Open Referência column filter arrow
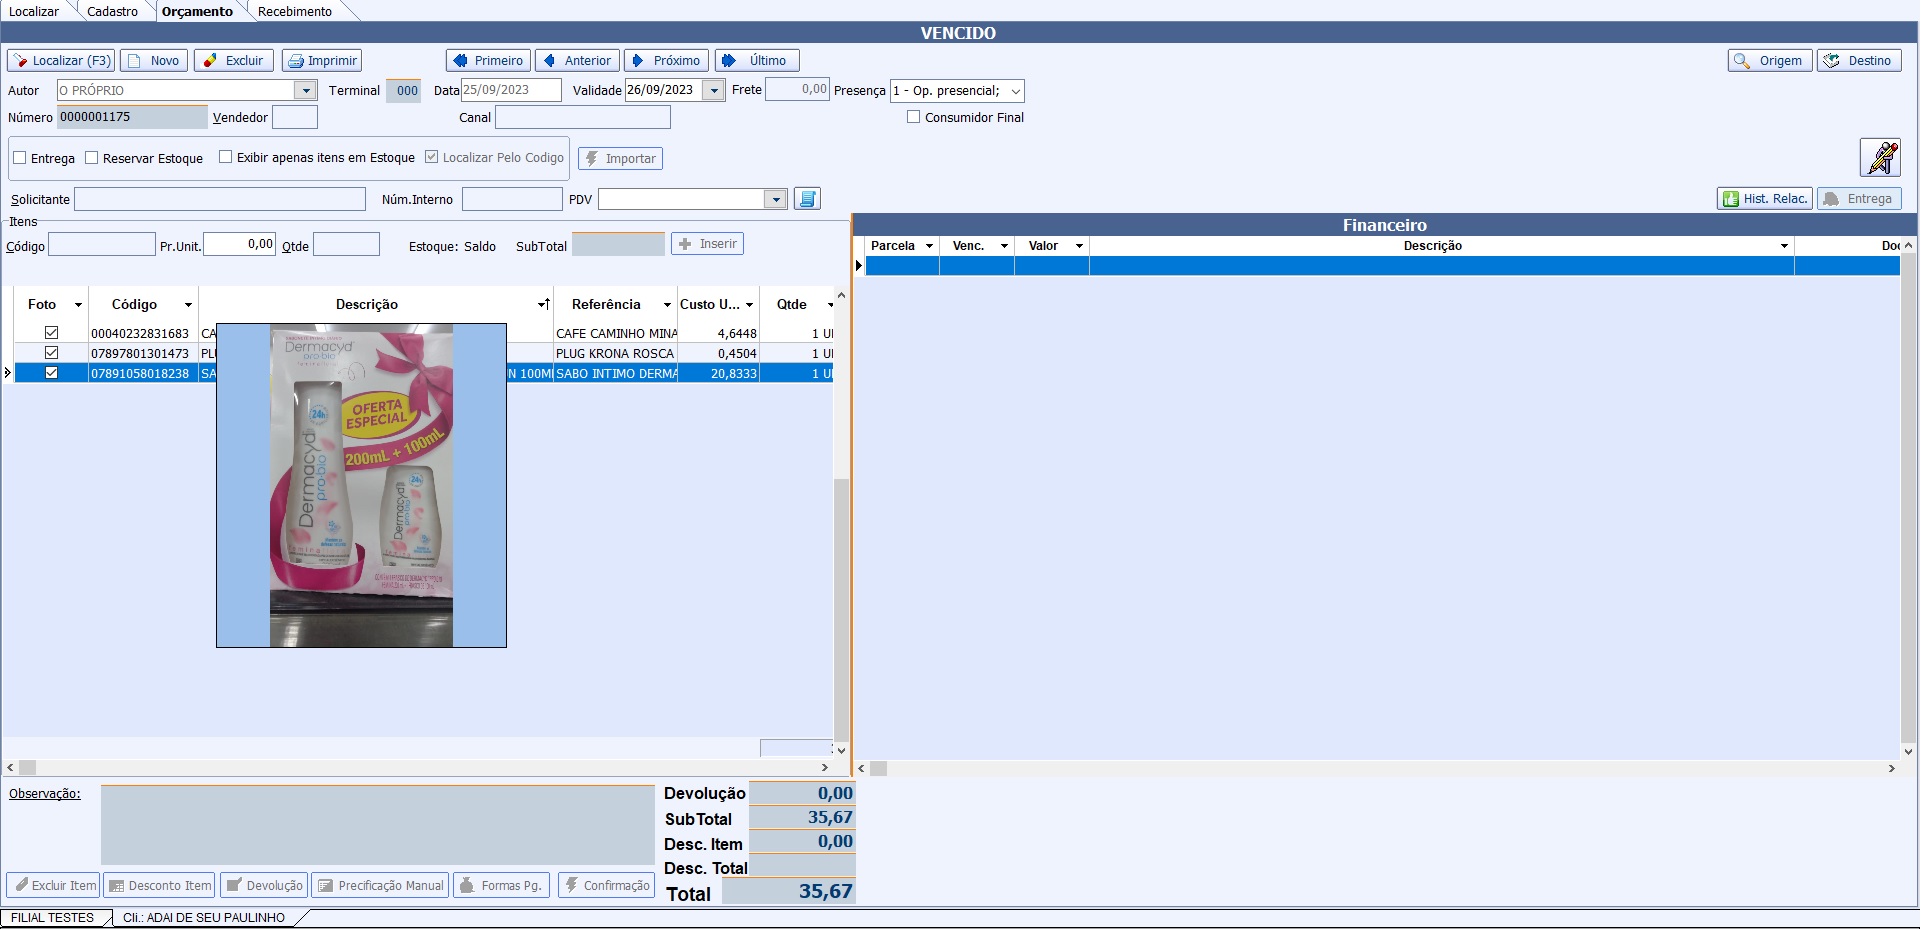The height and width of the screenshot is (929, 1922). point(667,305)
